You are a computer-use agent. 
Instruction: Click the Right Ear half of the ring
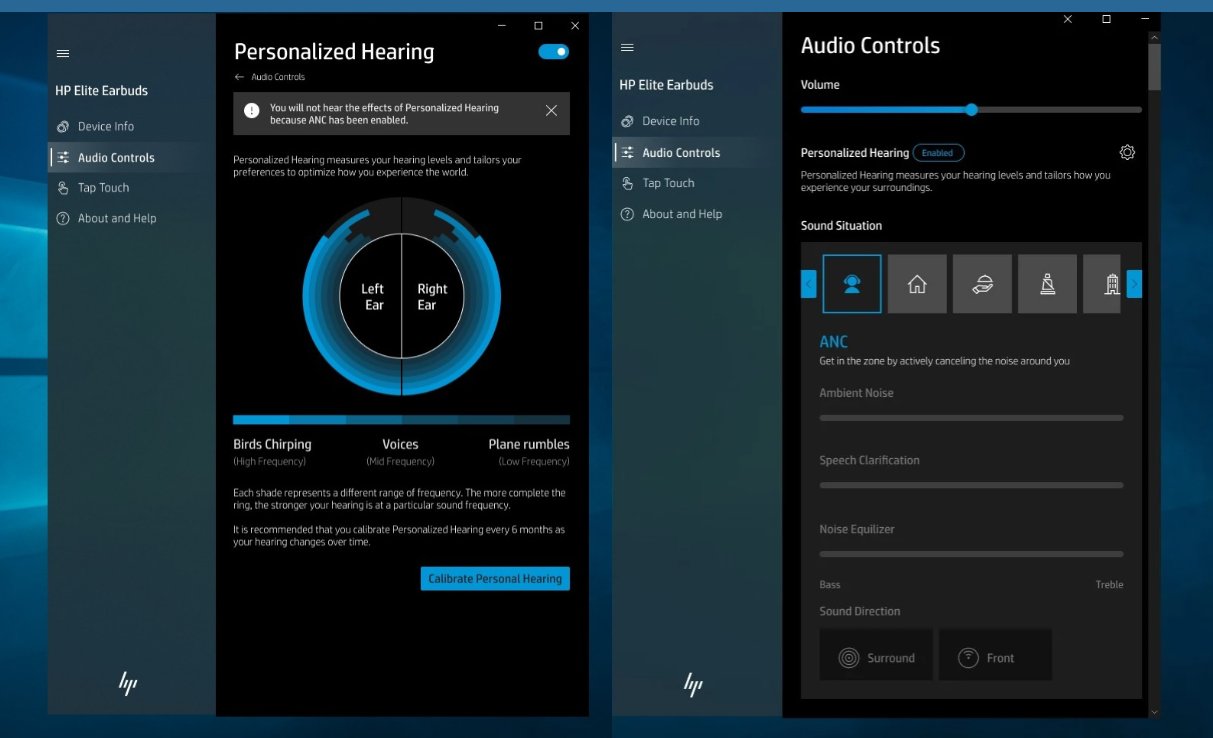(x=432, y=297)
